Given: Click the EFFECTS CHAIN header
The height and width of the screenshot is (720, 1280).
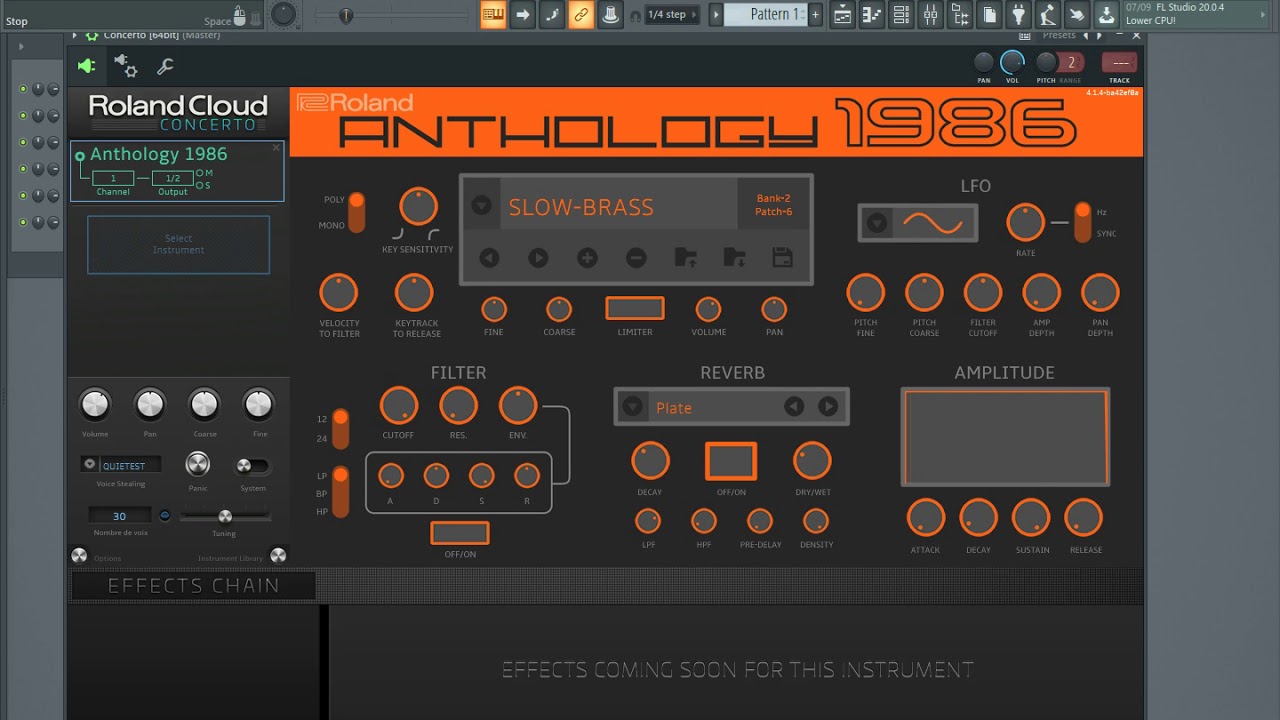Looking at the screenshot, I should coord(192,586).
